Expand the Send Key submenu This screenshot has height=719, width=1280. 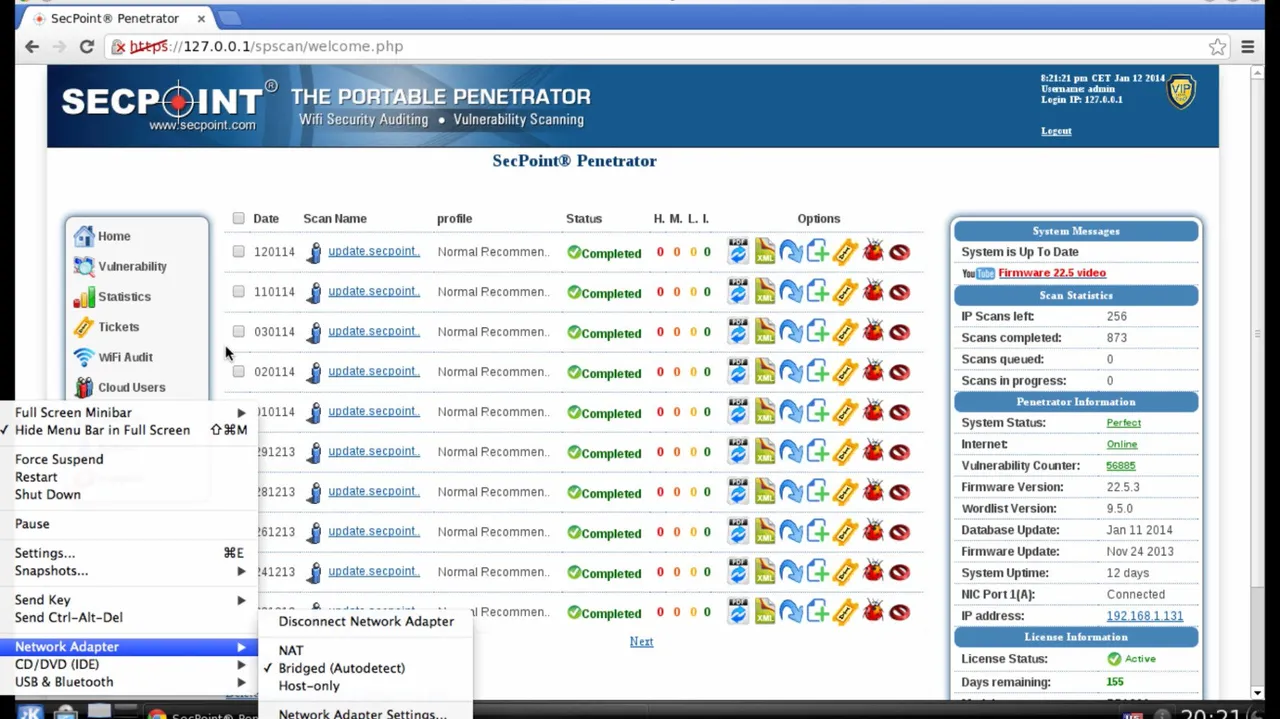(127, 600)
